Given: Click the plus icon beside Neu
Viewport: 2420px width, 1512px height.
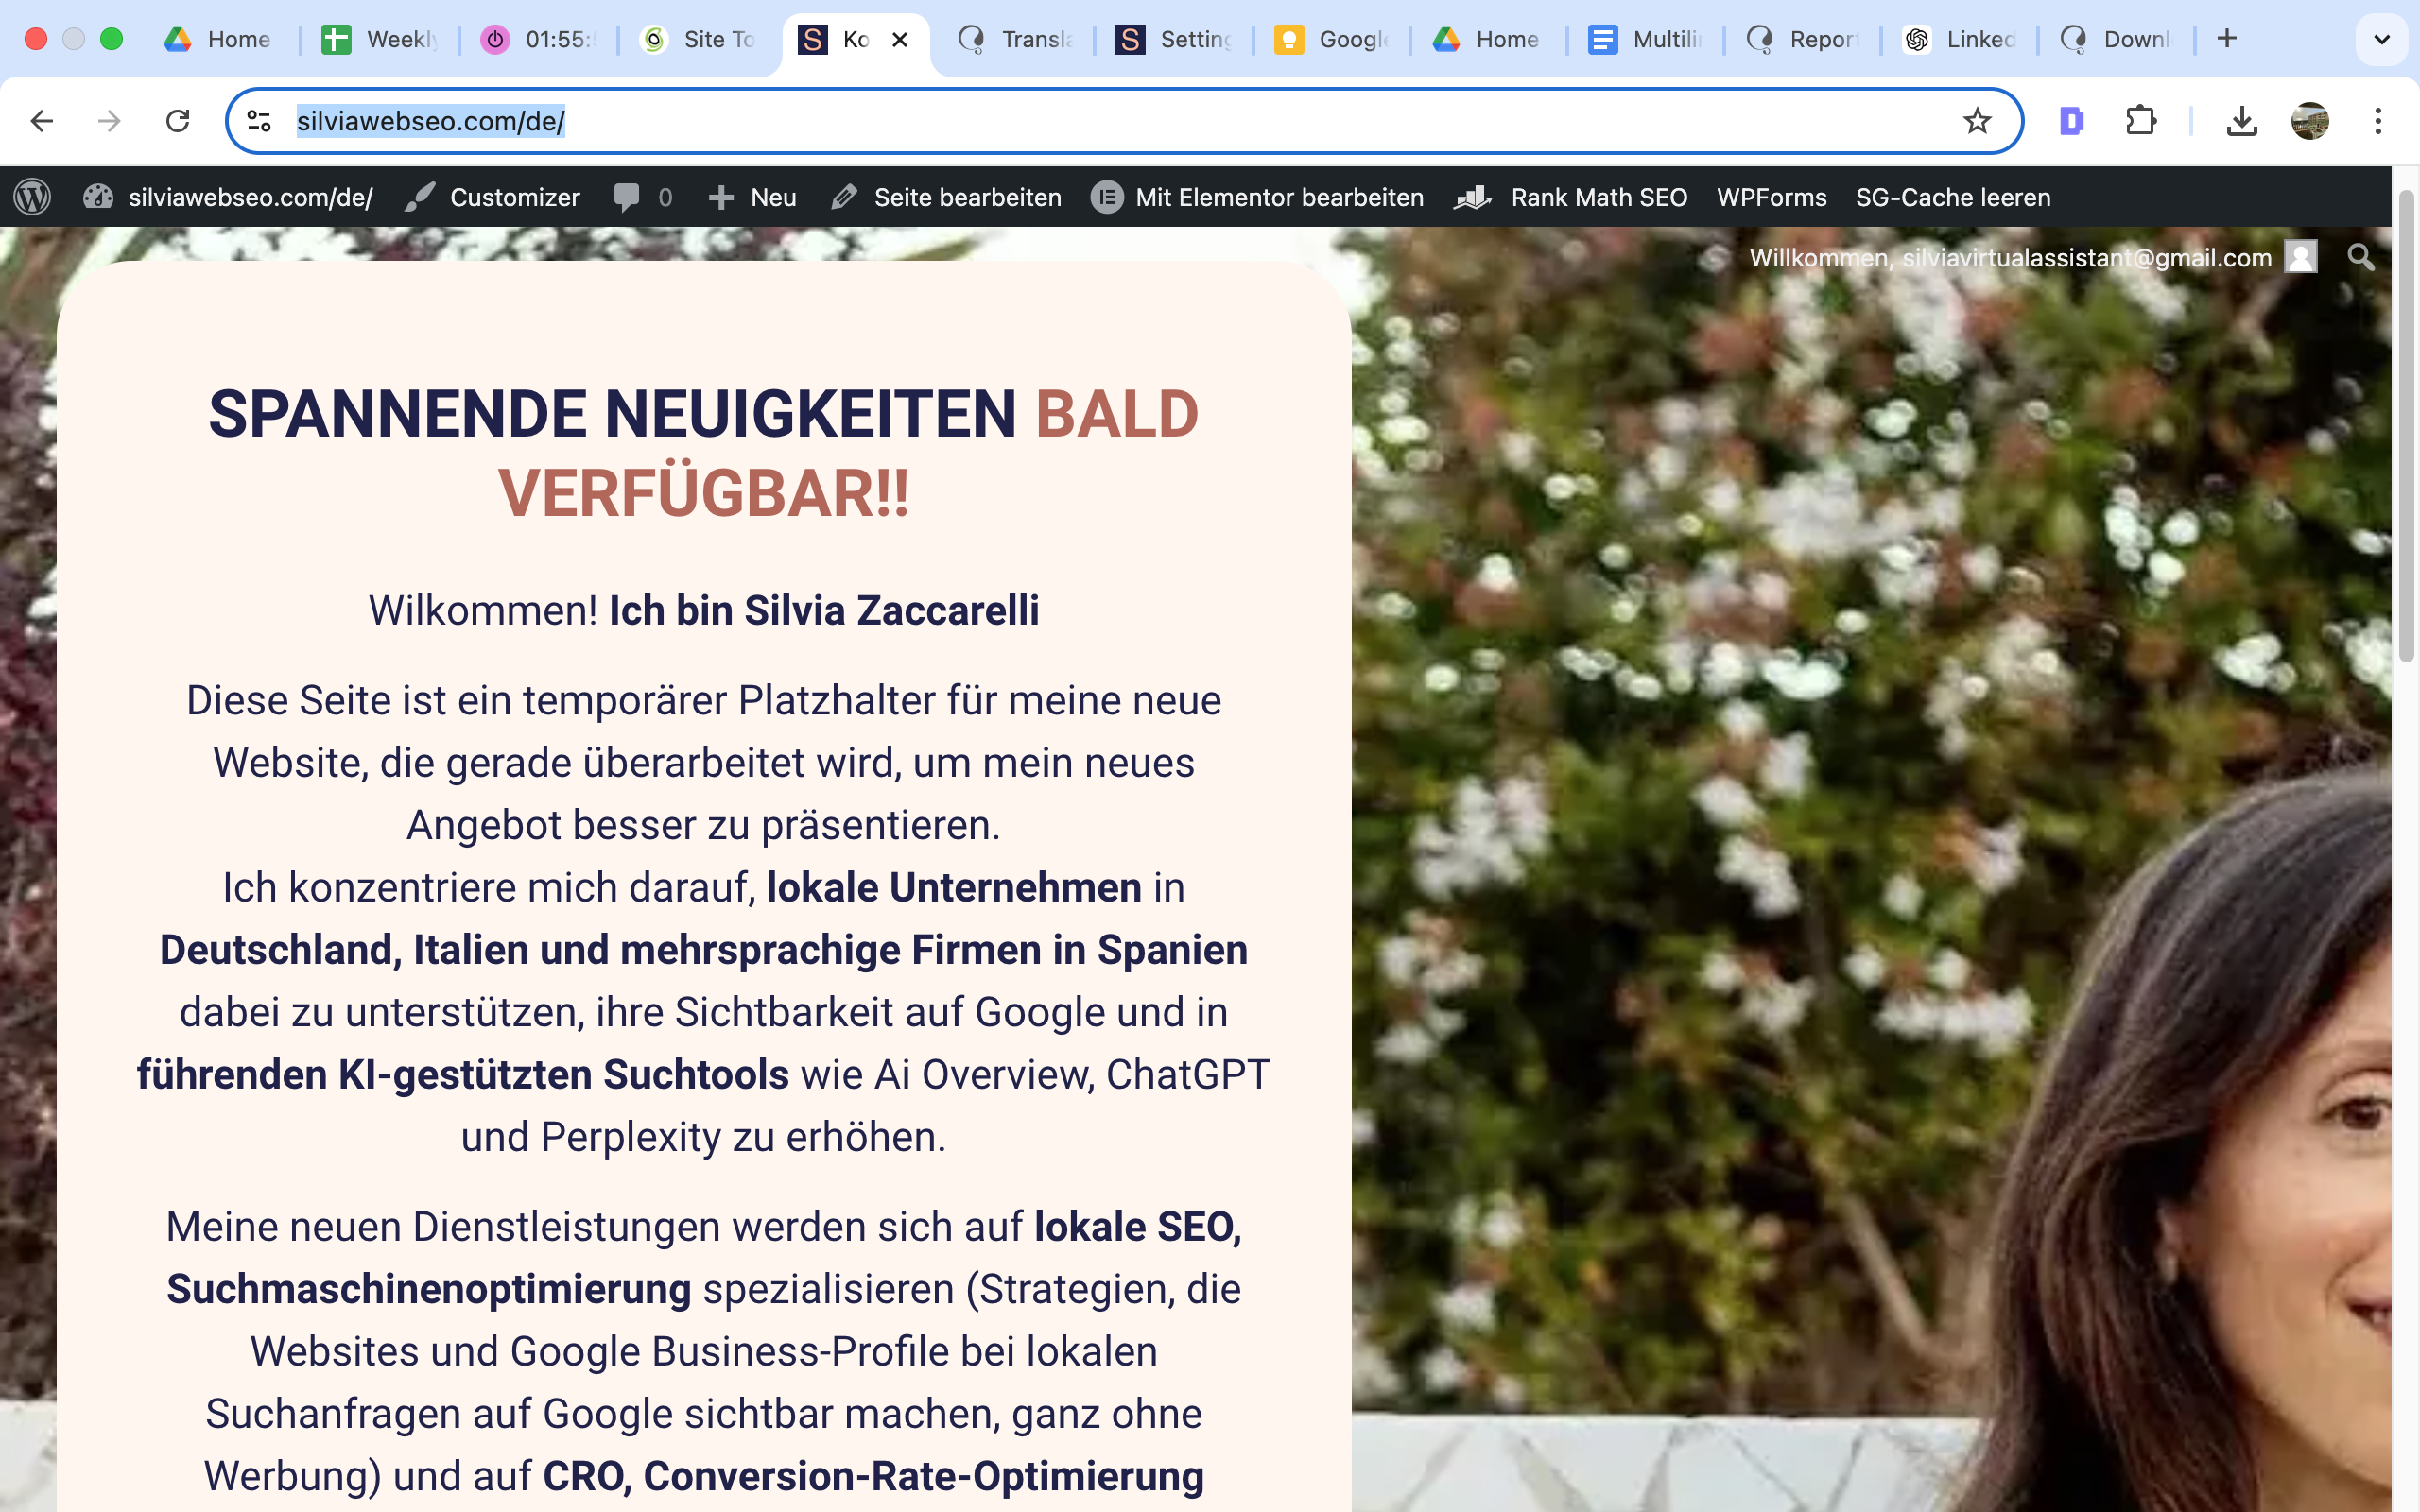Looking at the screenshot, I should point(721,197).
